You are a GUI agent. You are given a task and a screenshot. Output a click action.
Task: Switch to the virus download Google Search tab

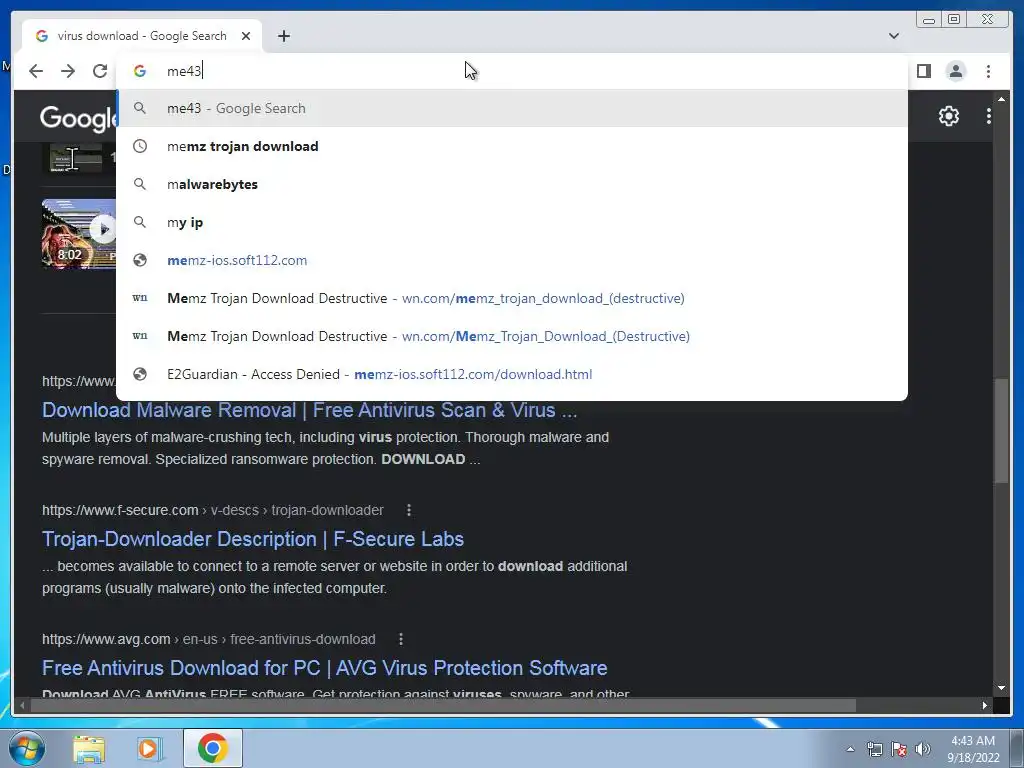click(142, 36)
